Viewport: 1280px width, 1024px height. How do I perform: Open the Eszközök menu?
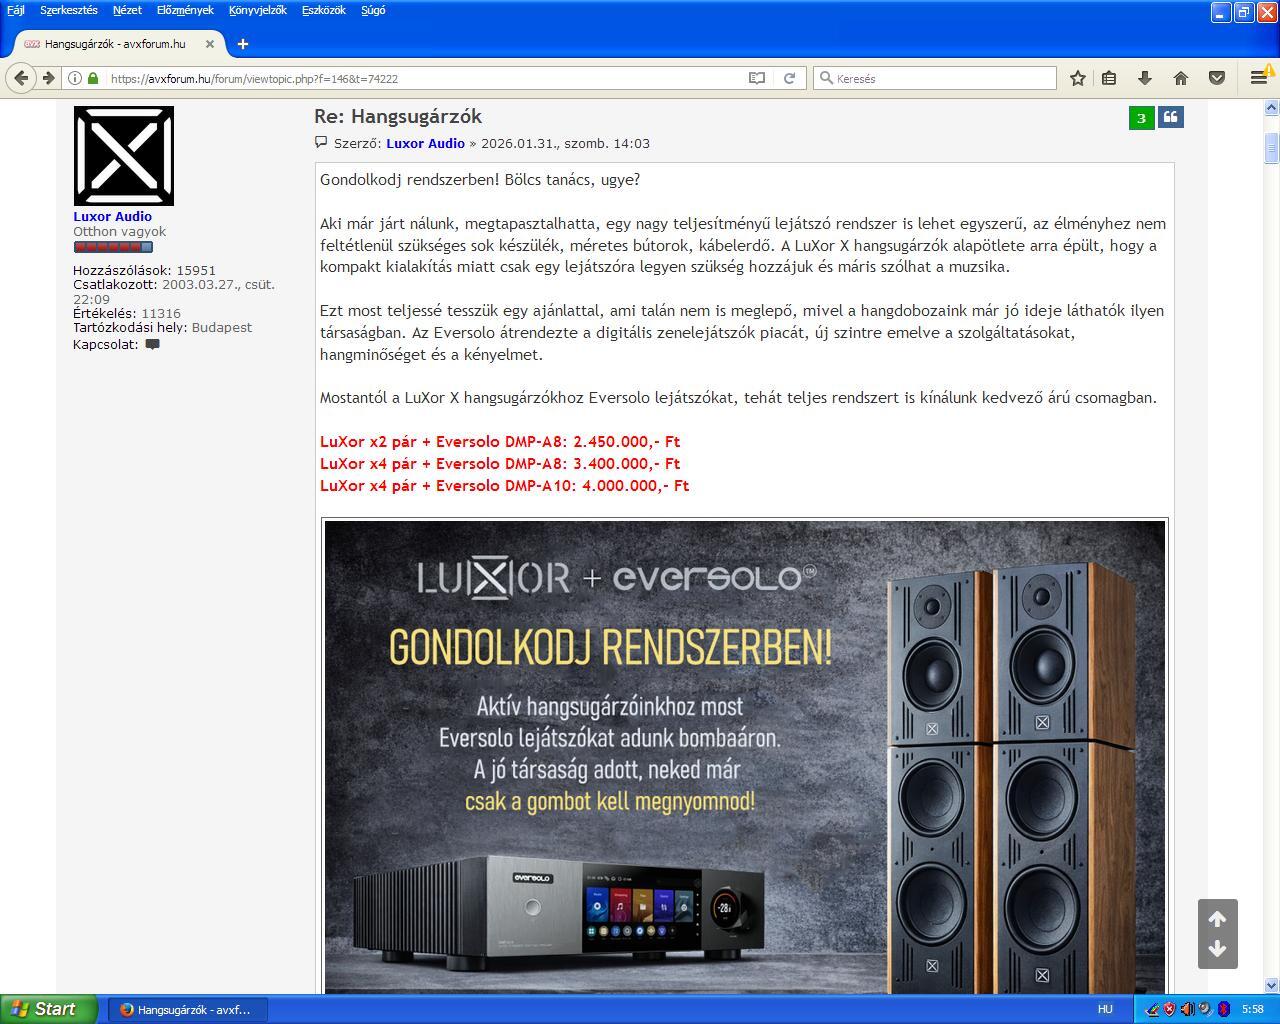click(324, 10)
